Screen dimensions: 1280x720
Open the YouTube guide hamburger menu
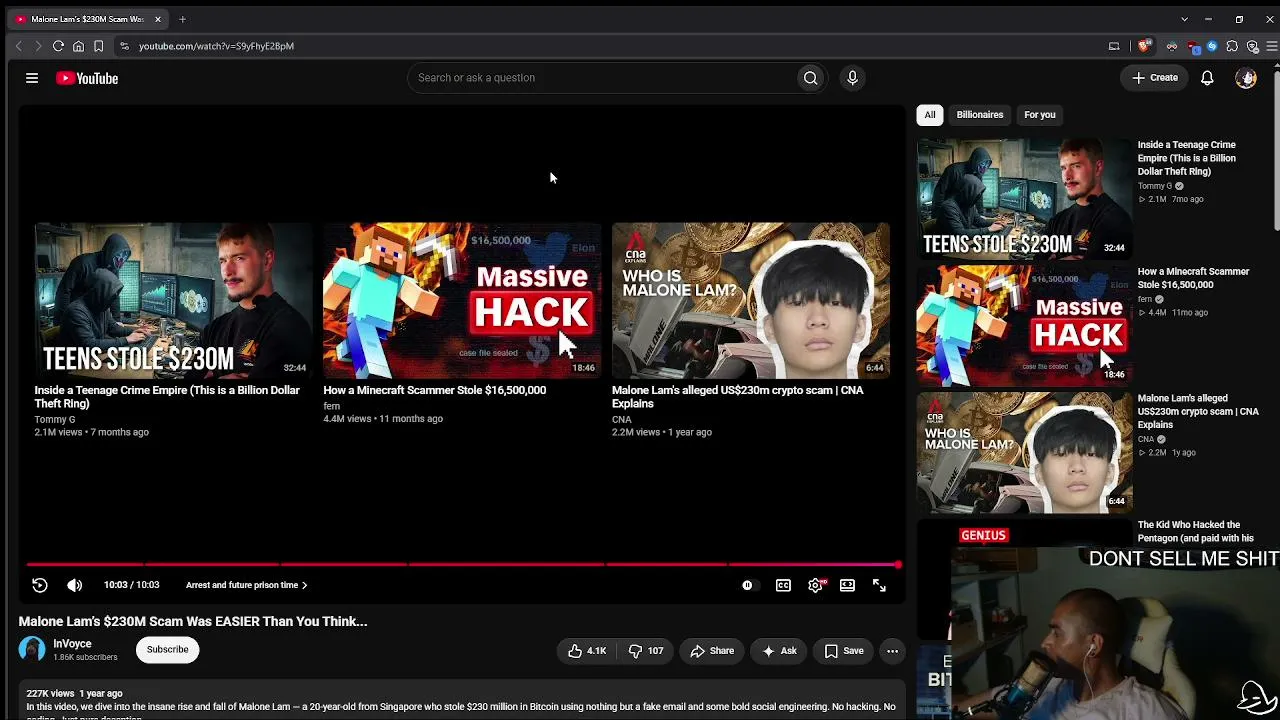click(32, 78)
